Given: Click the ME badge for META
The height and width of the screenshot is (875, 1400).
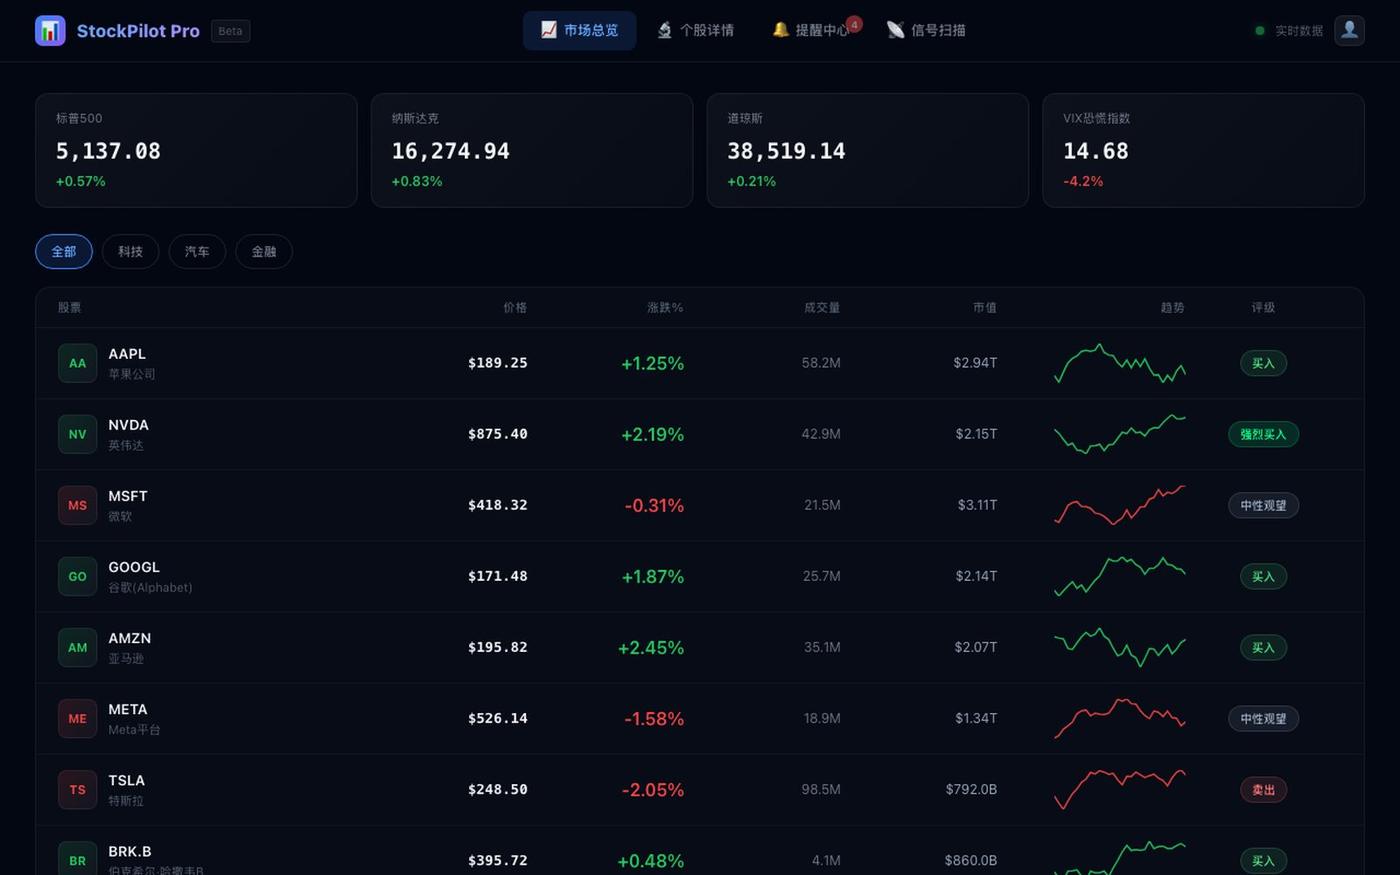Looking at the screenshot, I should [77, 718].
